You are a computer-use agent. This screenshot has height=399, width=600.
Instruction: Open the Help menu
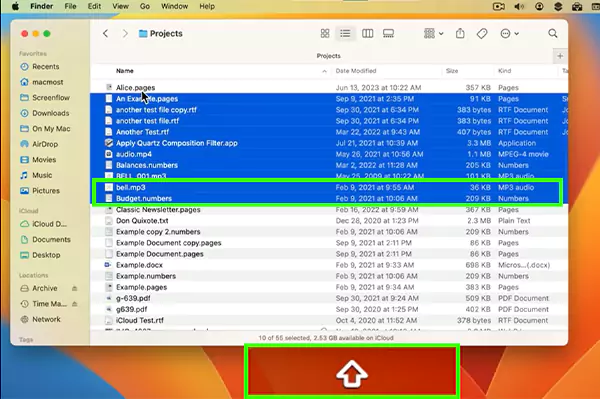tap(207, 7)
